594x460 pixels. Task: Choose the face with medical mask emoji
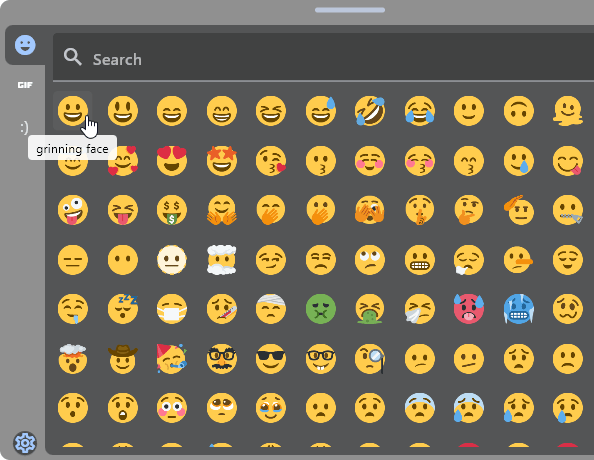coord(172,309)
